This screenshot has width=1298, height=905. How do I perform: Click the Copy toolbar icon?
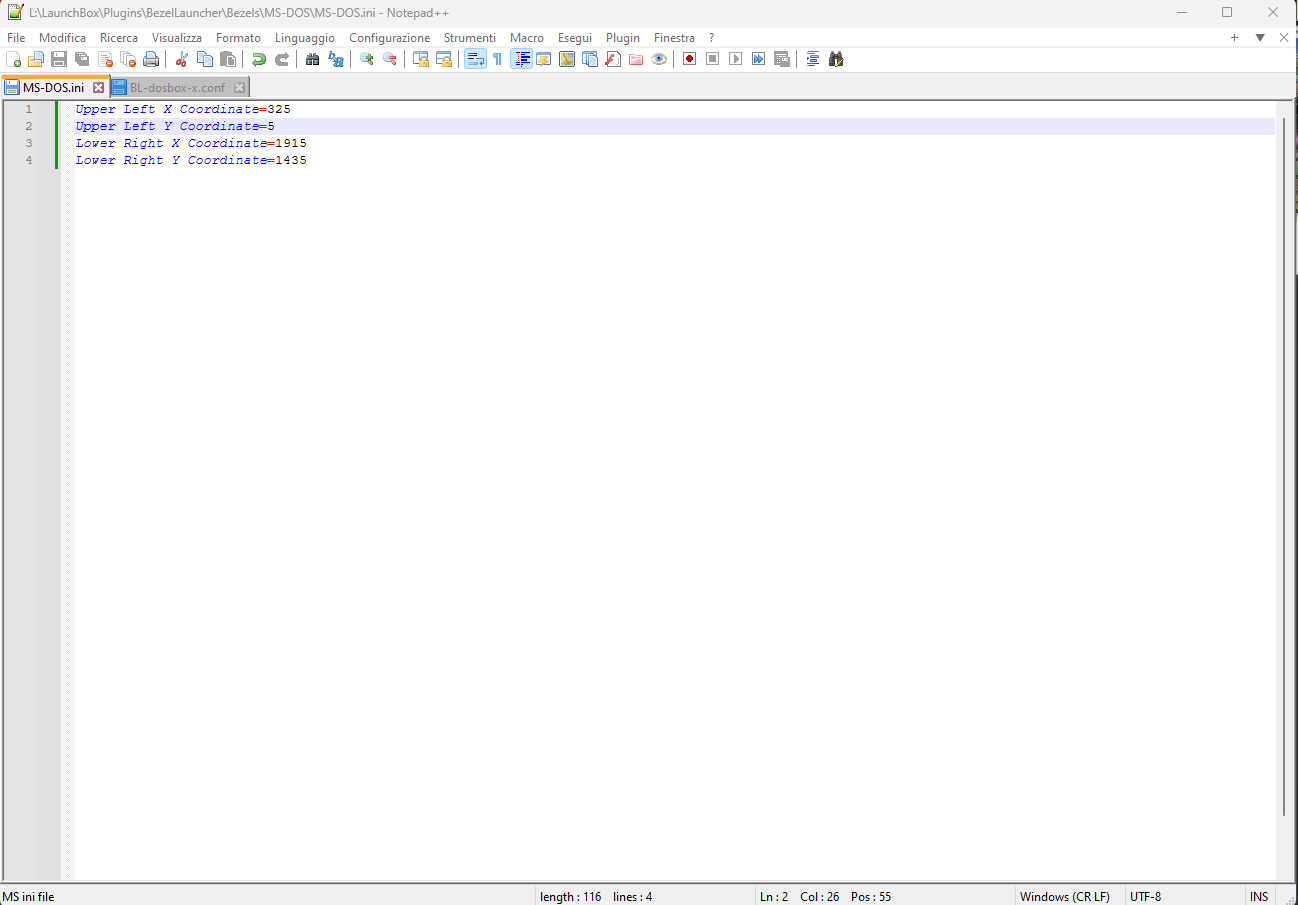(205, 59)
